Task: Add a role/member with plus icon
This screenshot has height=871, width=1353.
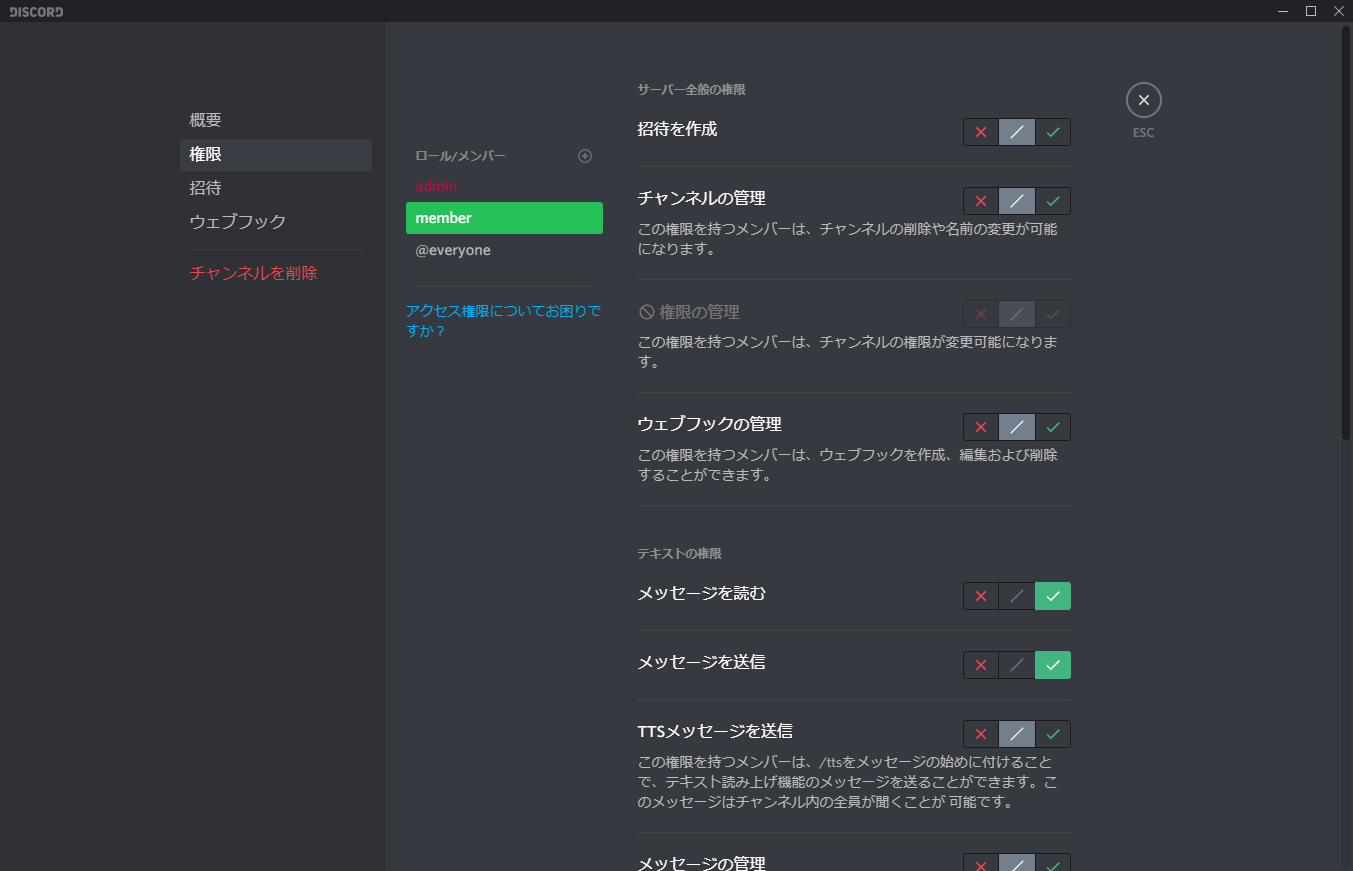Action: point(585,156)
